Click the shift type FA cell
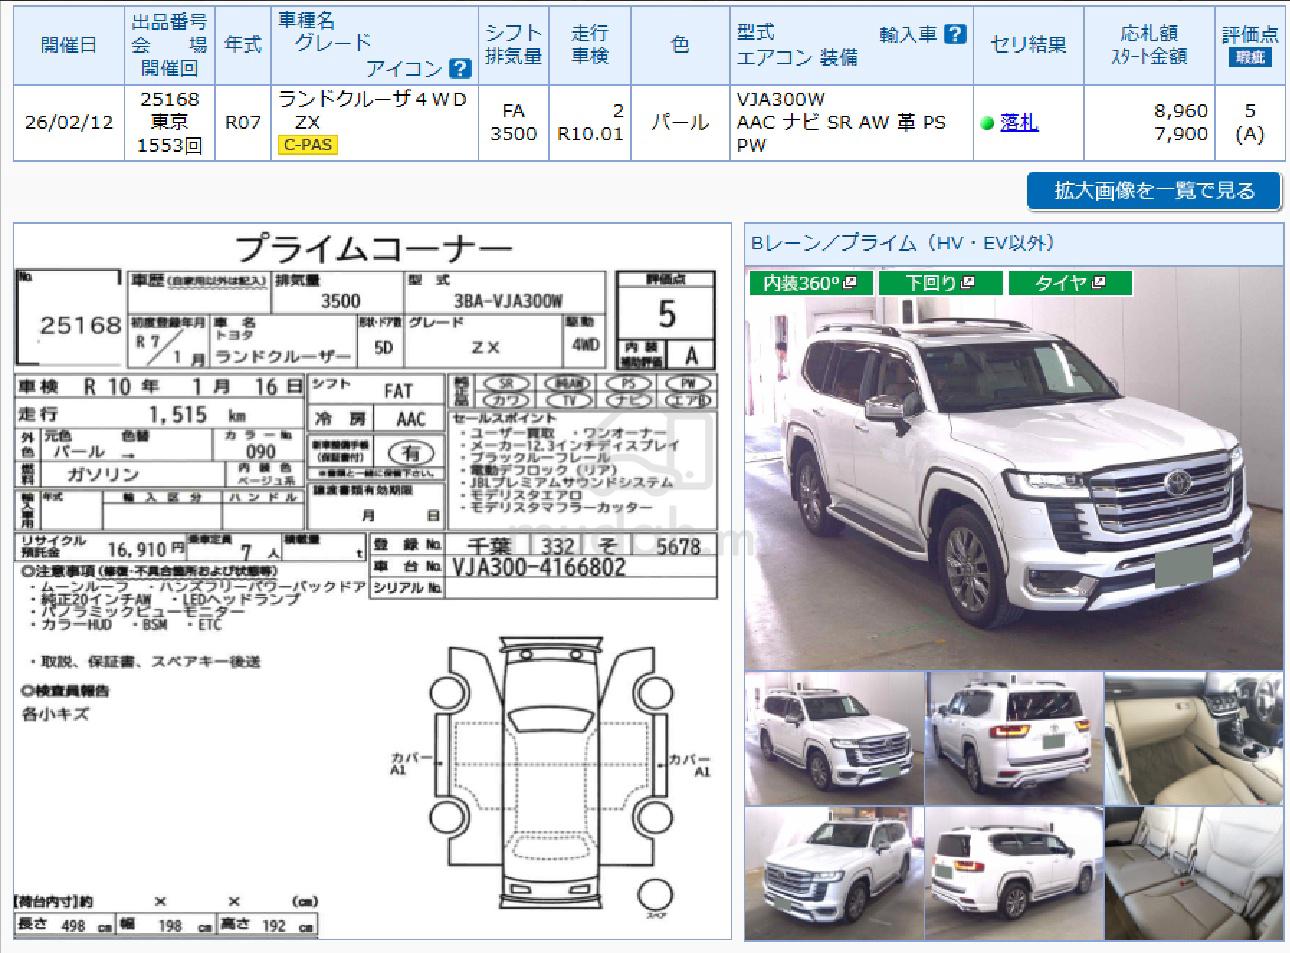Screen dimensions: 1290x953 click(514, 111)
